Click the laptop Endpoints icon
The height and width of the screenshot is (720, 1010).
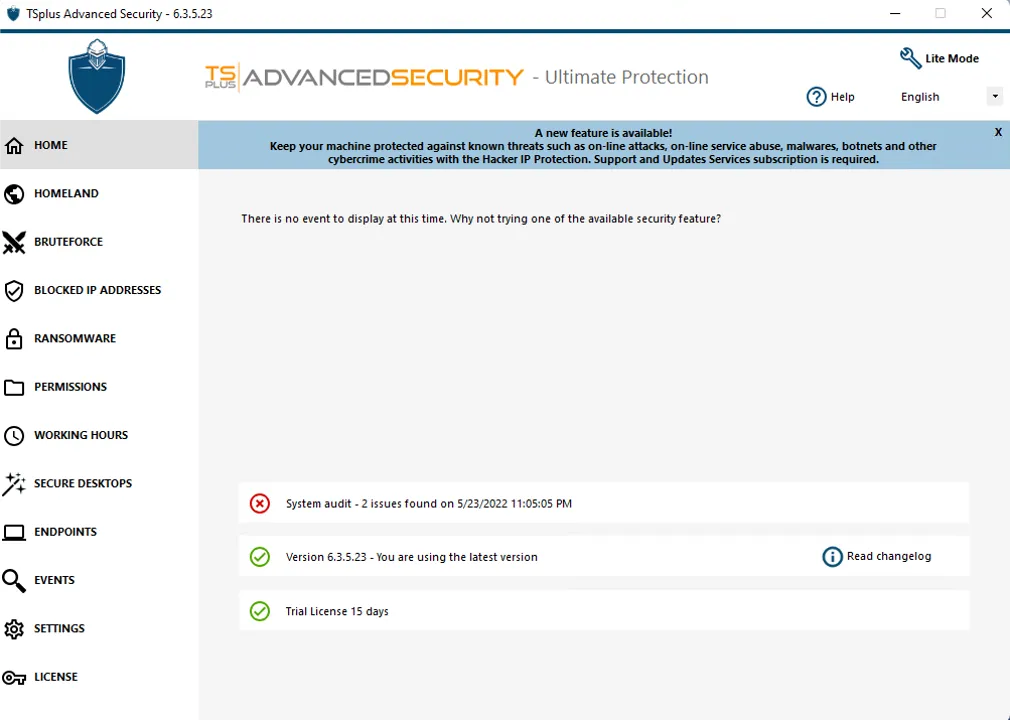coord(14,532)
